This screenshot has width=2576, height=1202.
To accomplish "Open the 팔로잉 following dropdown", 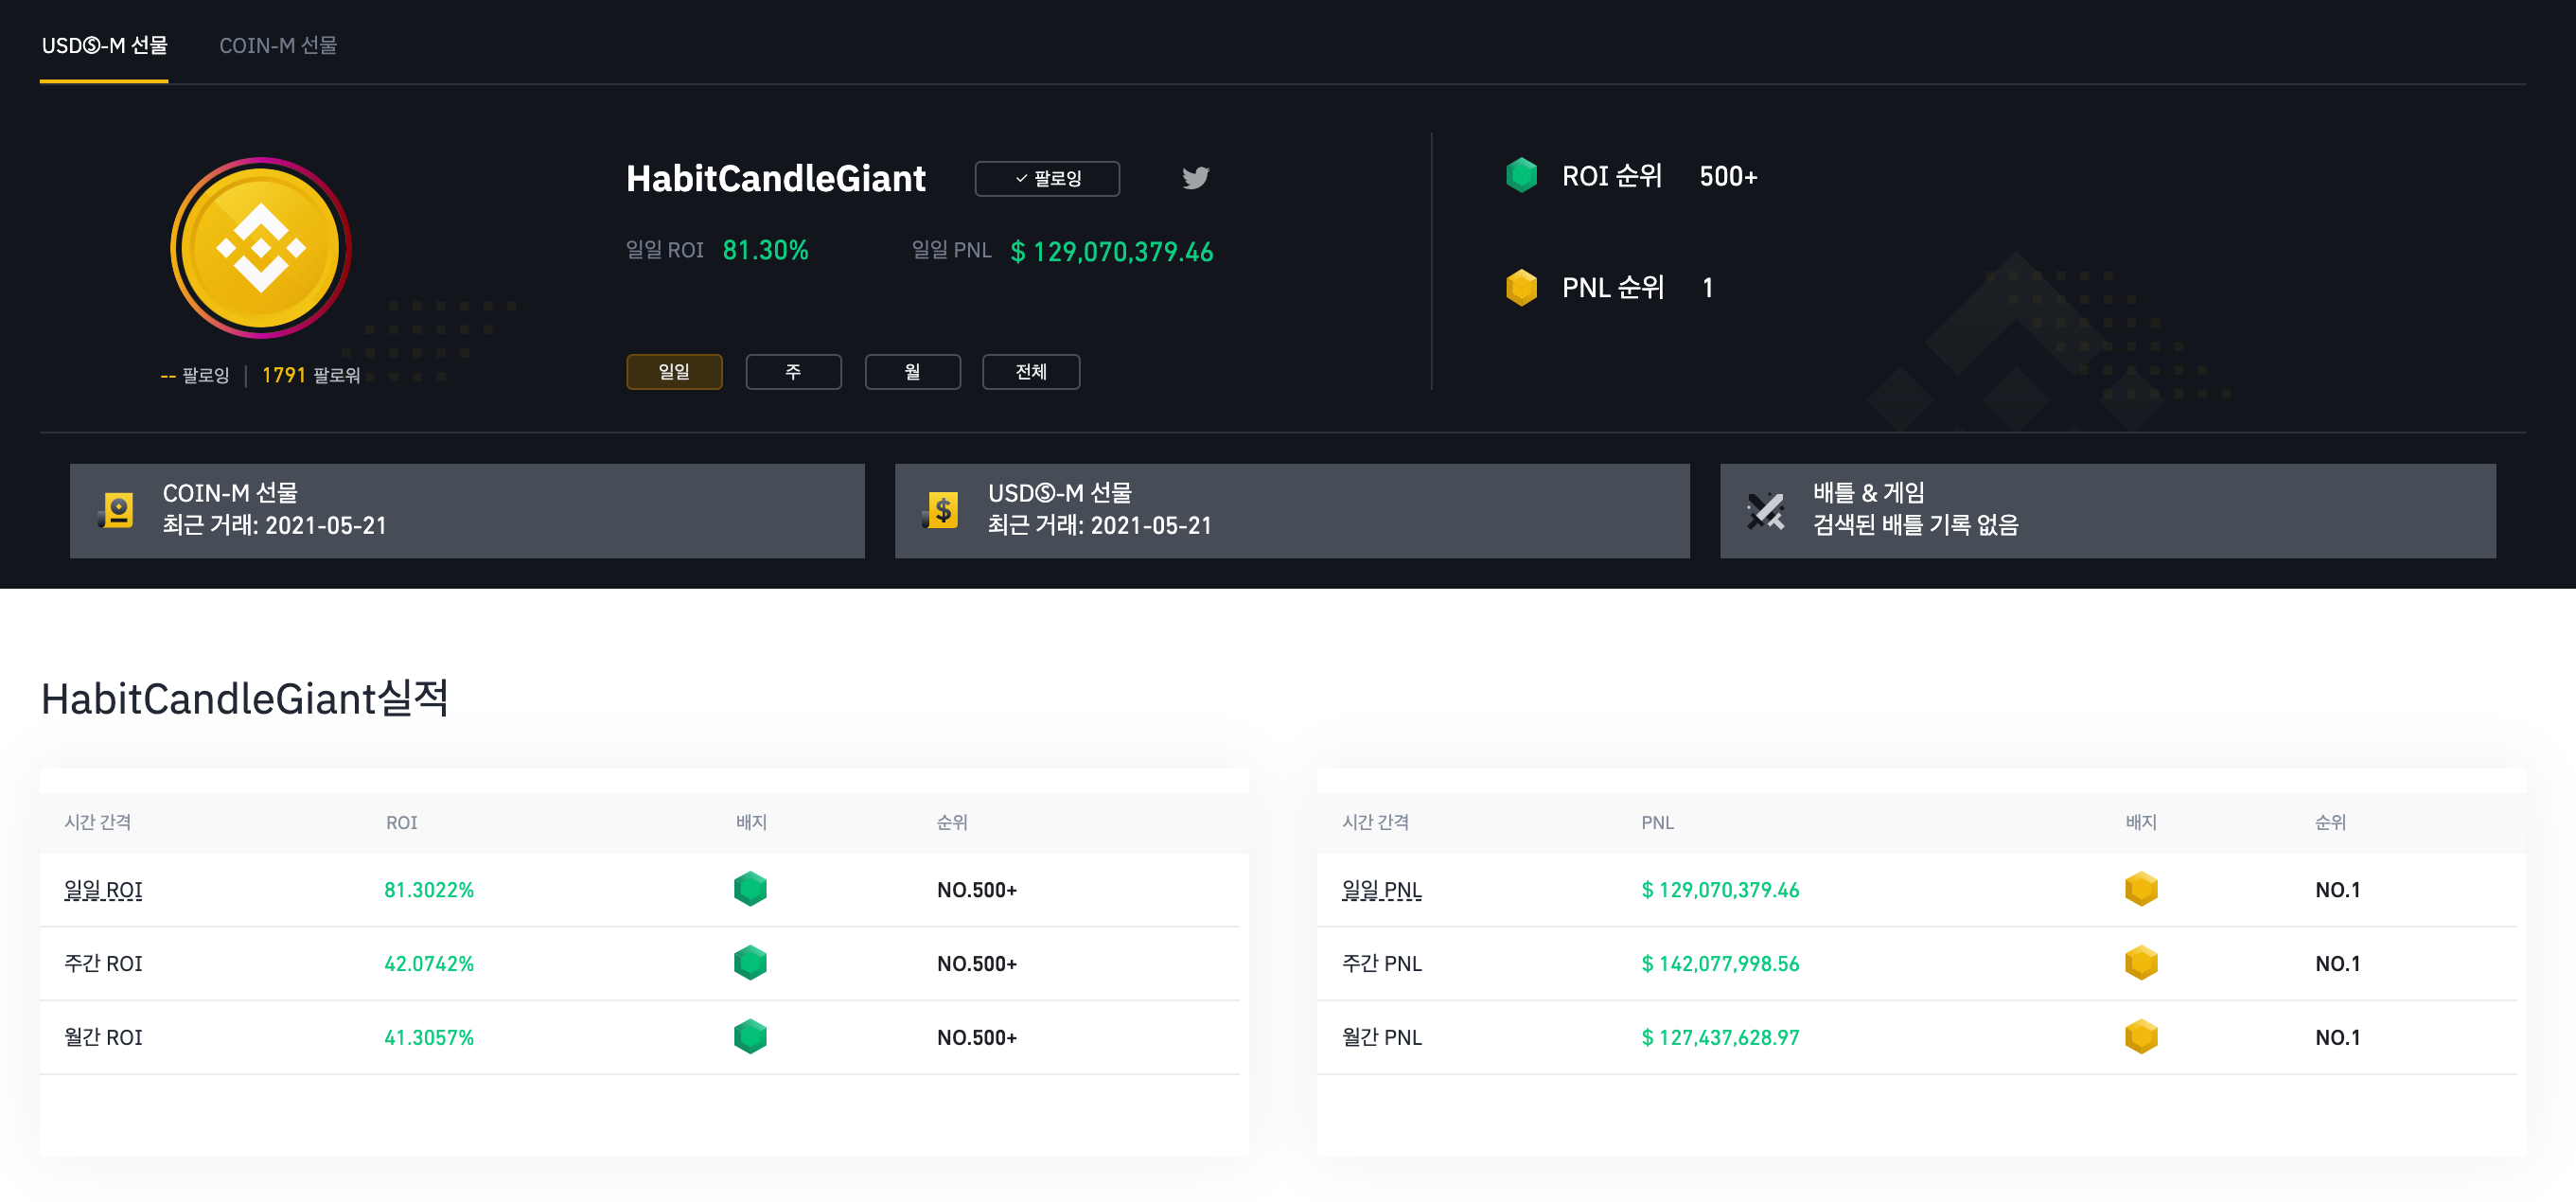I will (x=1047, y=179).
